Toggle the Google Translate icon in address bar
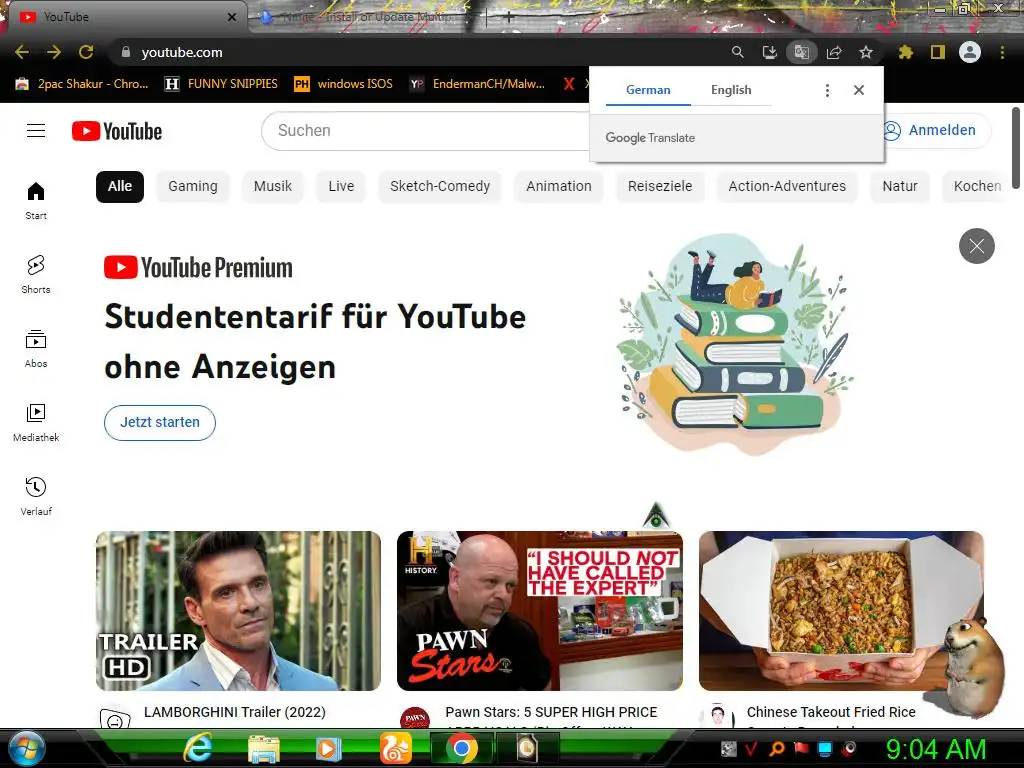This screenshot has height=768, width=1024. (x=801, y=52)
